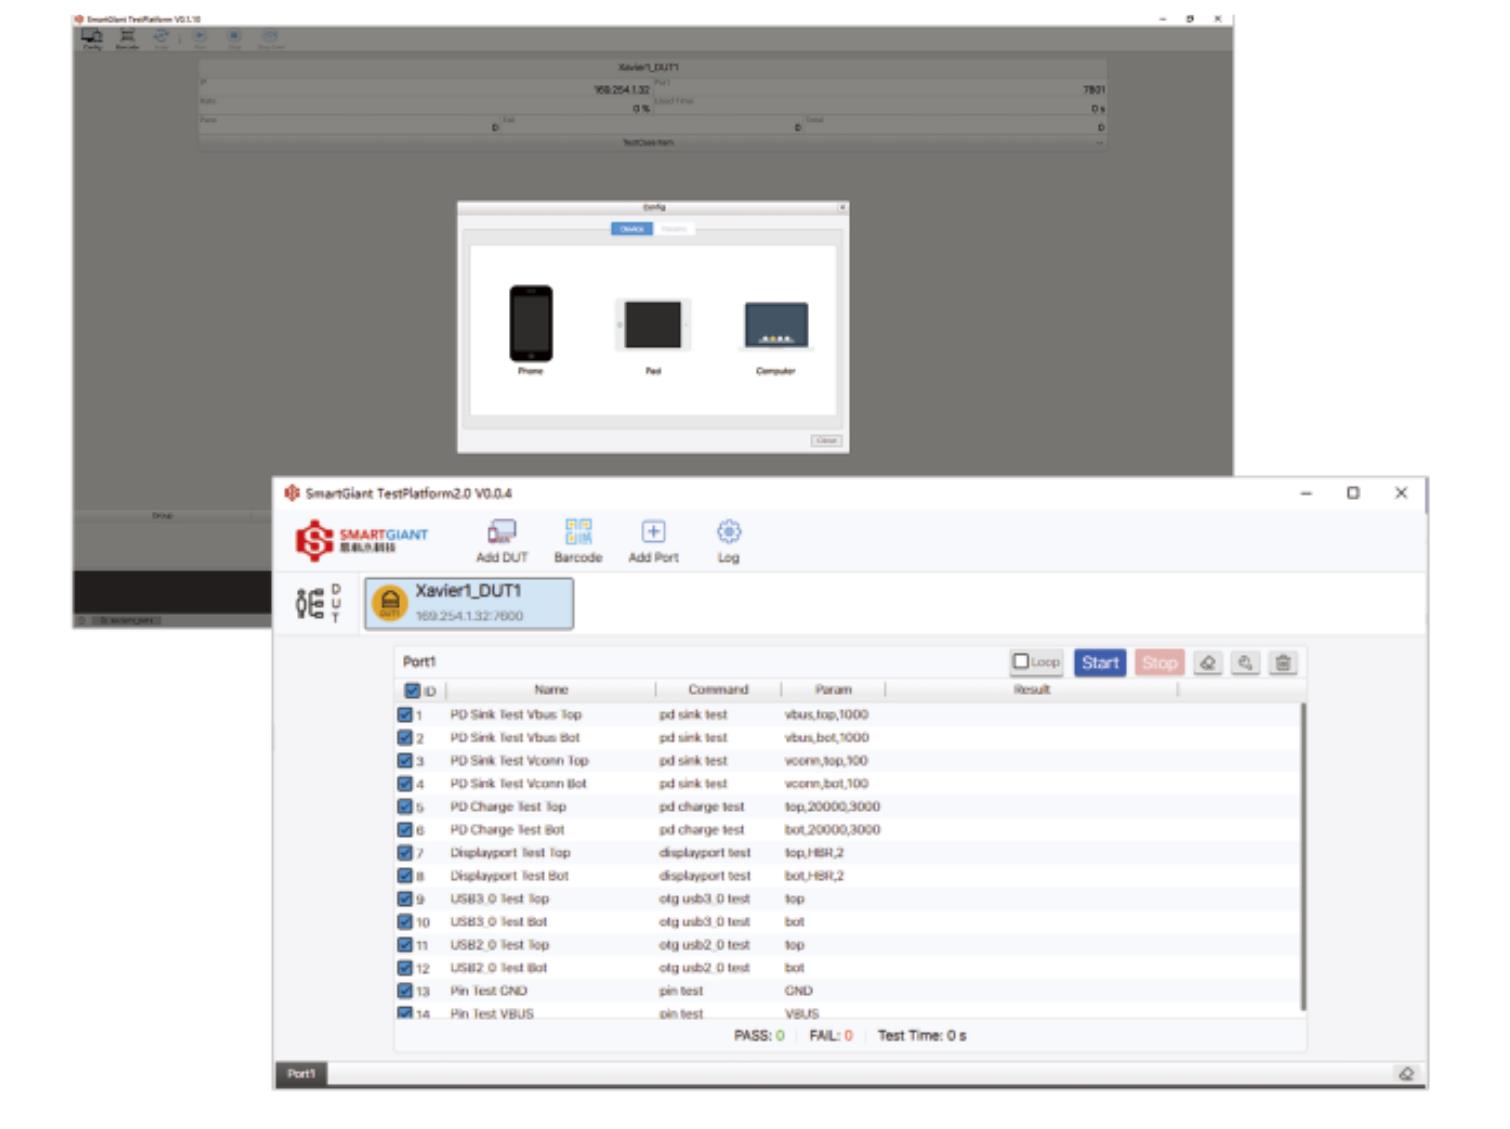
Task: Click 'PD Sink Test Vconn Top' name cell
Action: tap(519, 761)
